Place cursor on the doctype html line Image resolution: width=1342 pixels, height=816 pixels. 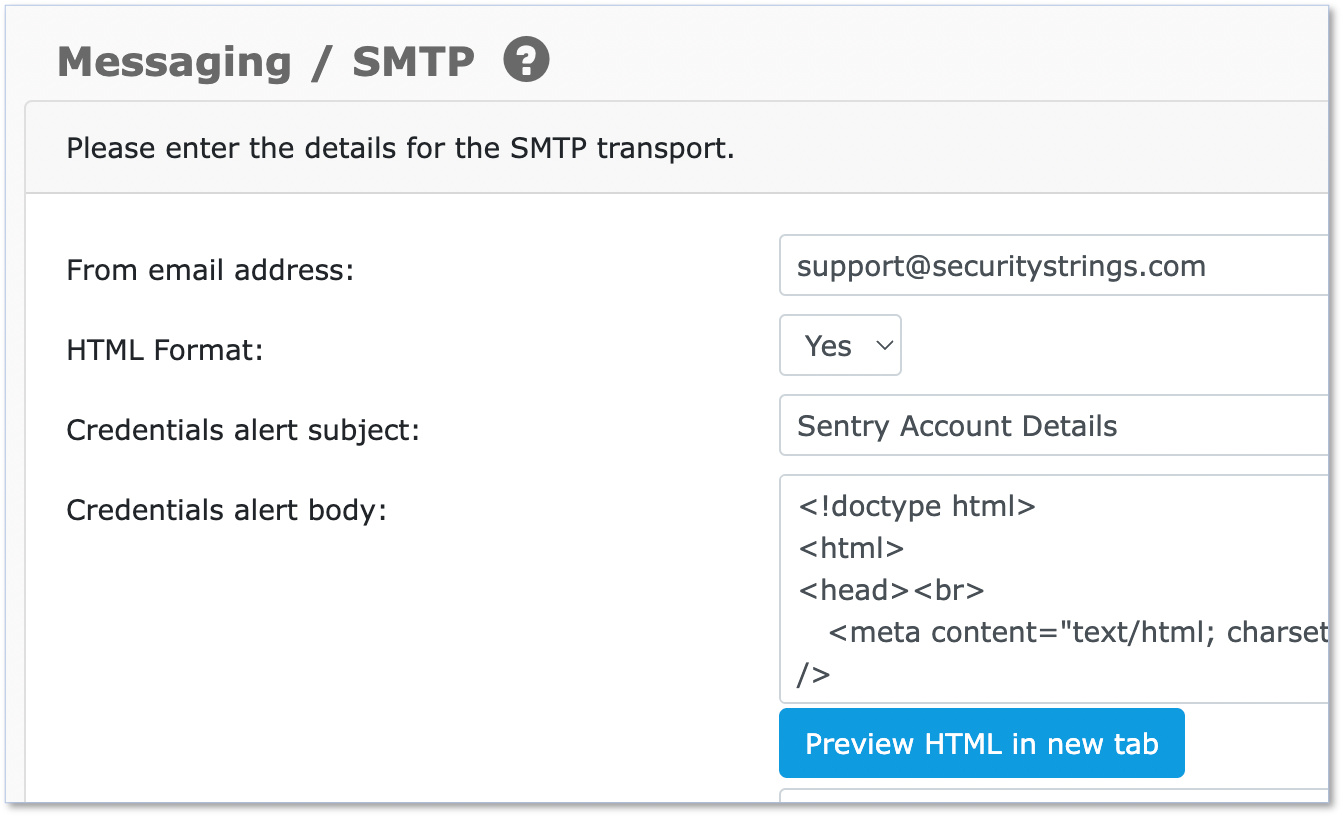pos(916,506)
